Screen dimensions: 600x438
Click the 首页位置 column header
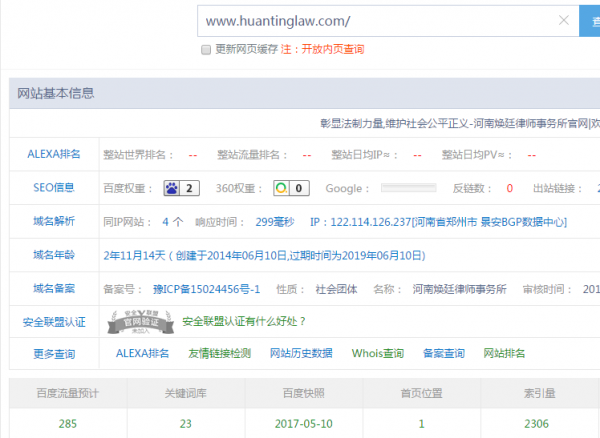pyautogui.click(x=421, y=393)
